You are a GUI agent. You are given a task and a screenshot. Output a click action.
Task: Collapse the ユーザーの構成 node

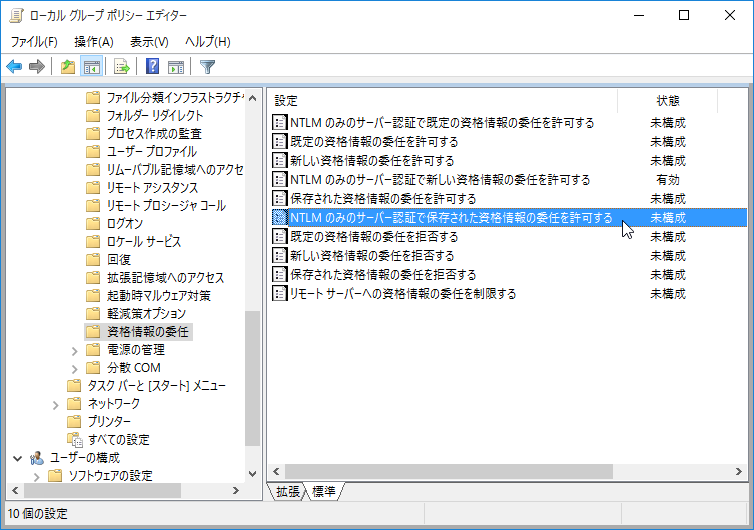pyautogui.click(x=18, y=458)
